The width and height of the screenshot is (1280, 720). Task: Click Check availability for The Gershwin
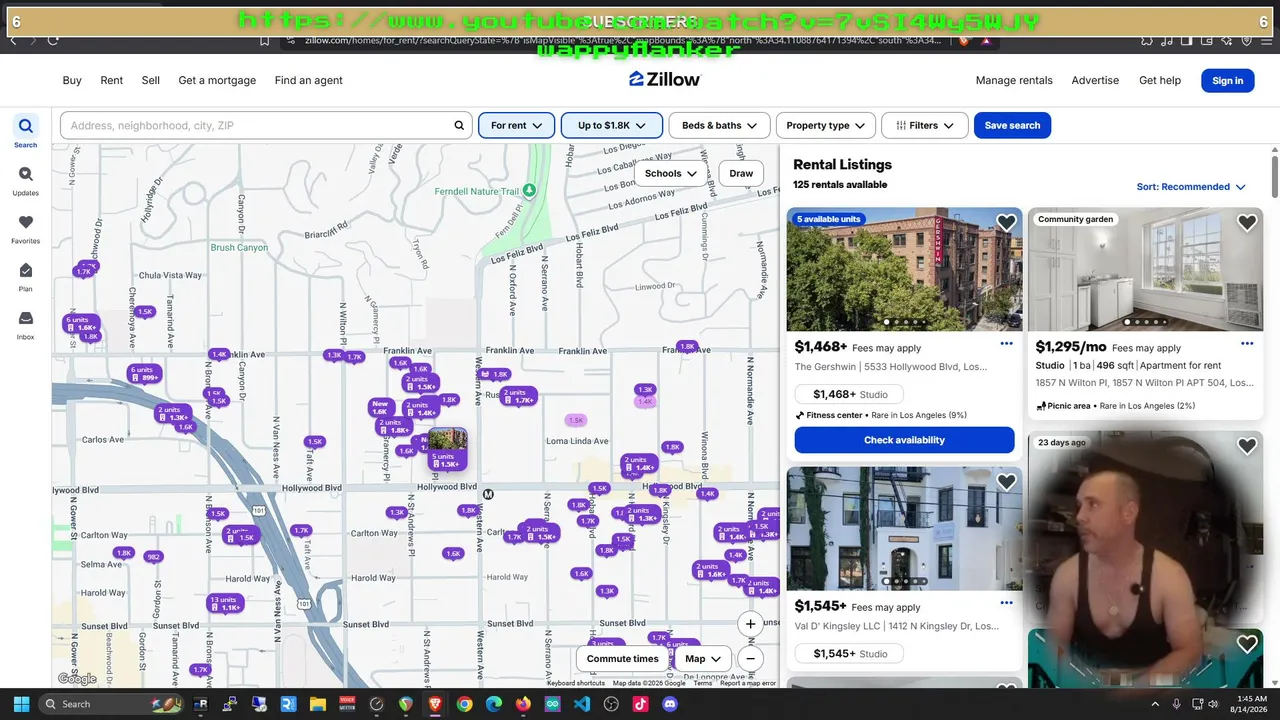click(905, 440)
